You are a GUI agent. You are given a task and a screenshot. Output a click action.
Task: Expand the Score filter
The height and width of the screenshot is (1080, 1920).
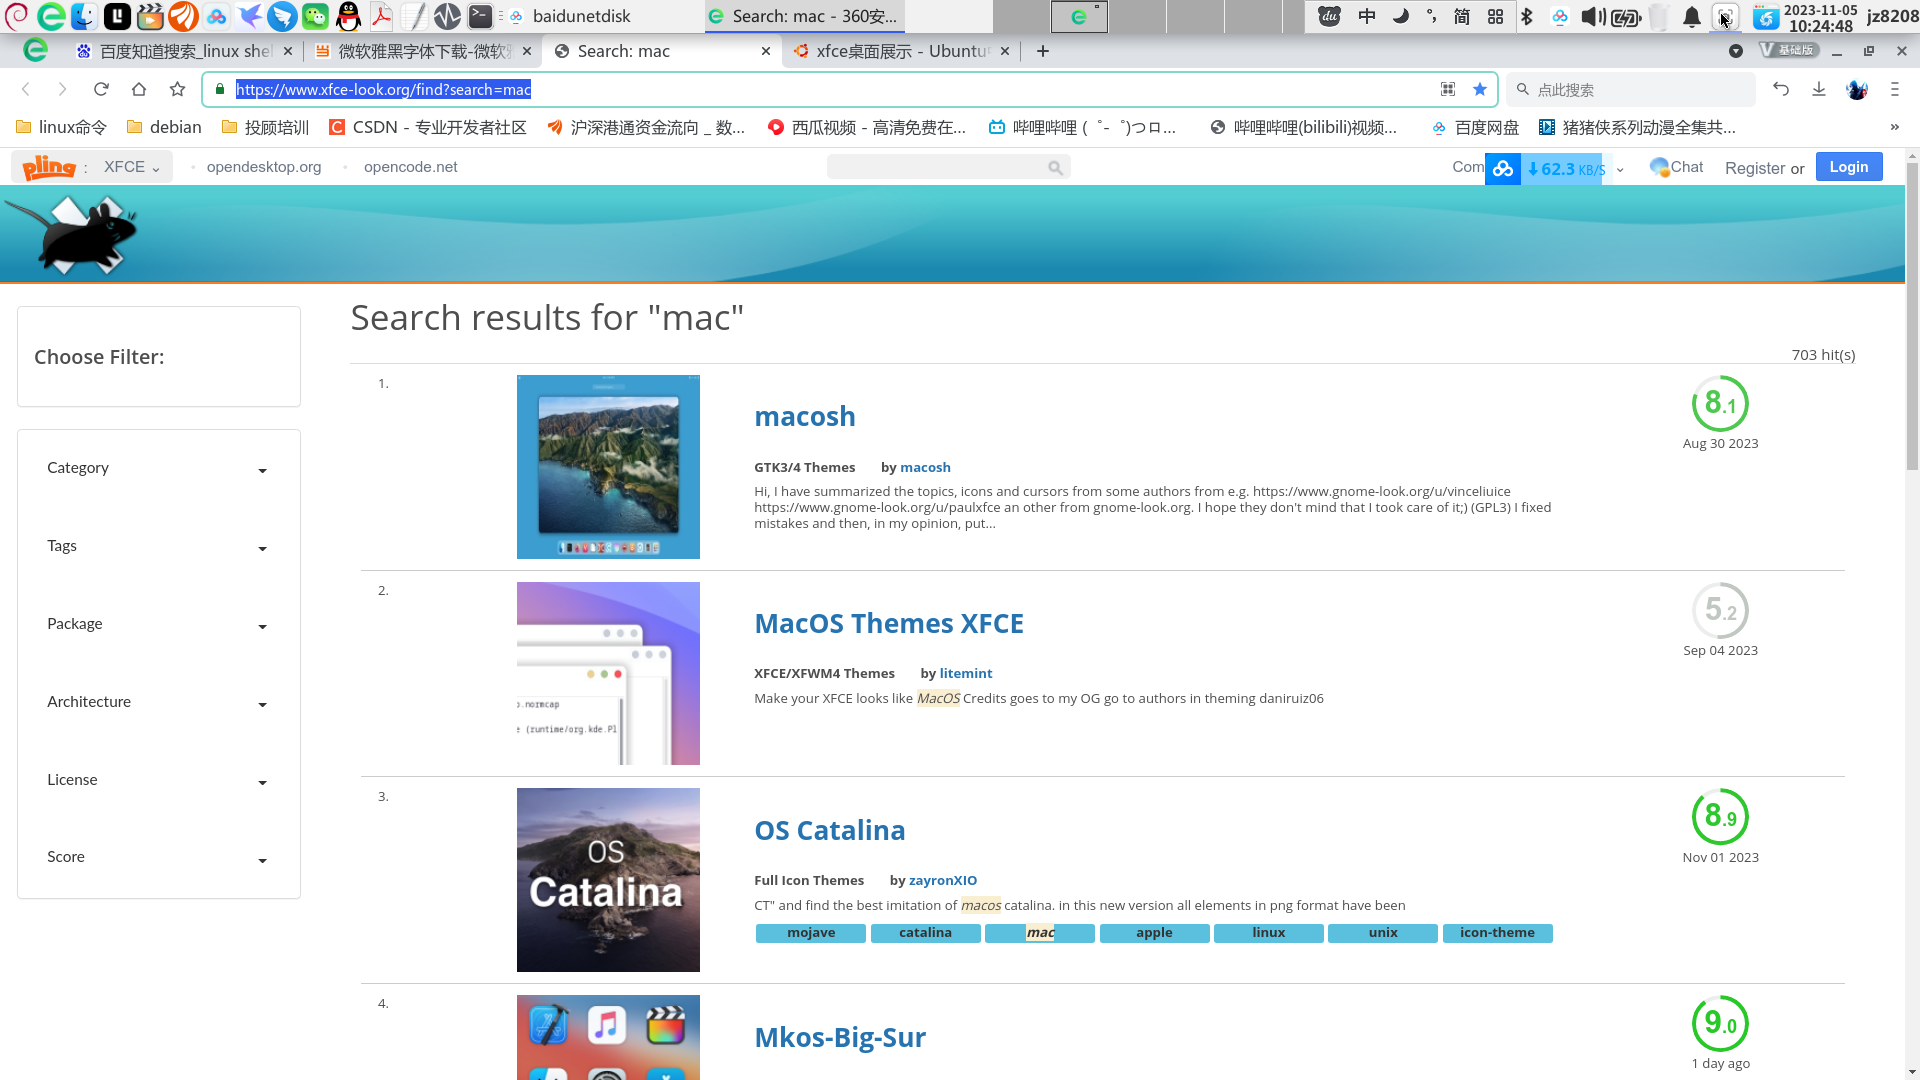pyautogui.click(x=158, y=857)
